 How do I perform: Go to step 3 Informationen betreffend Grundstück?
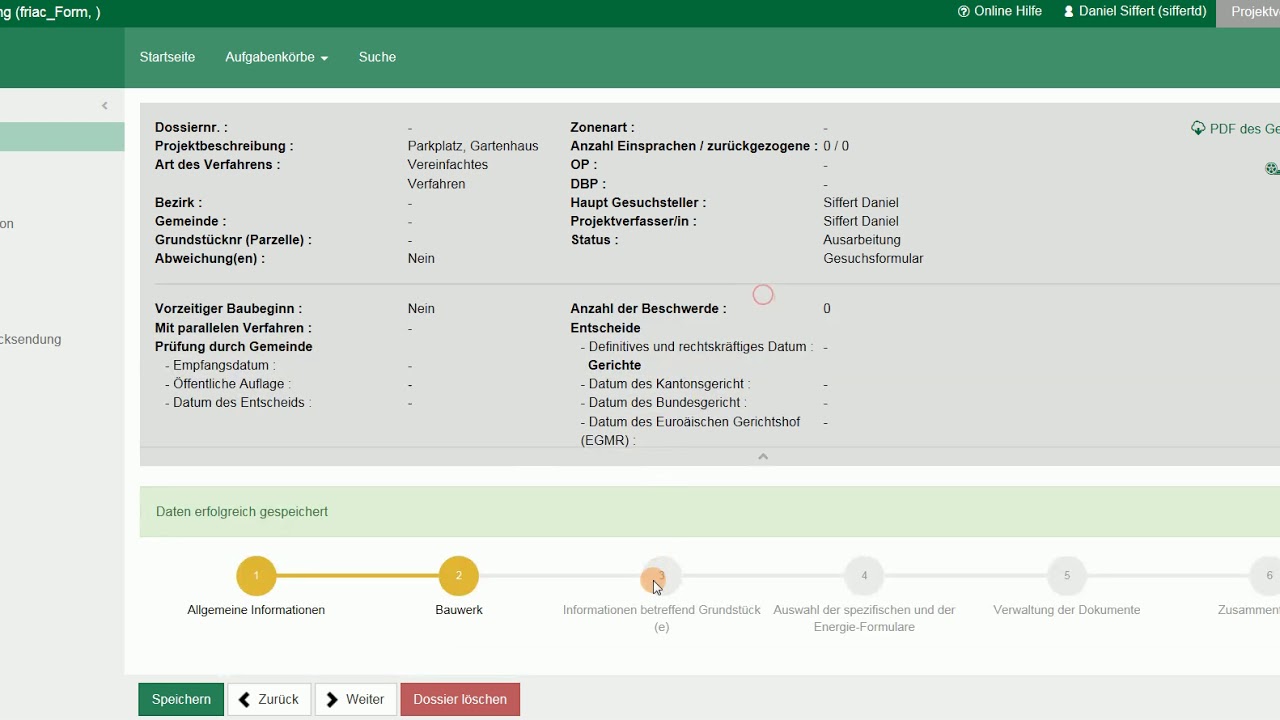[x=661, y=576]
